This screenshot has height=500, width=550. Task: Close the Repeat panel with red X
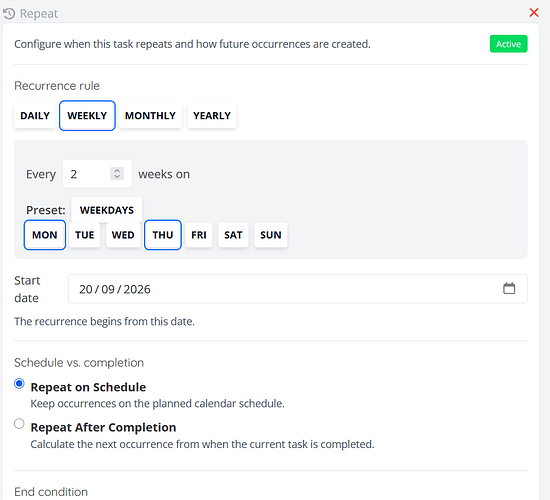pyautogui.click(x=534, y=13)
